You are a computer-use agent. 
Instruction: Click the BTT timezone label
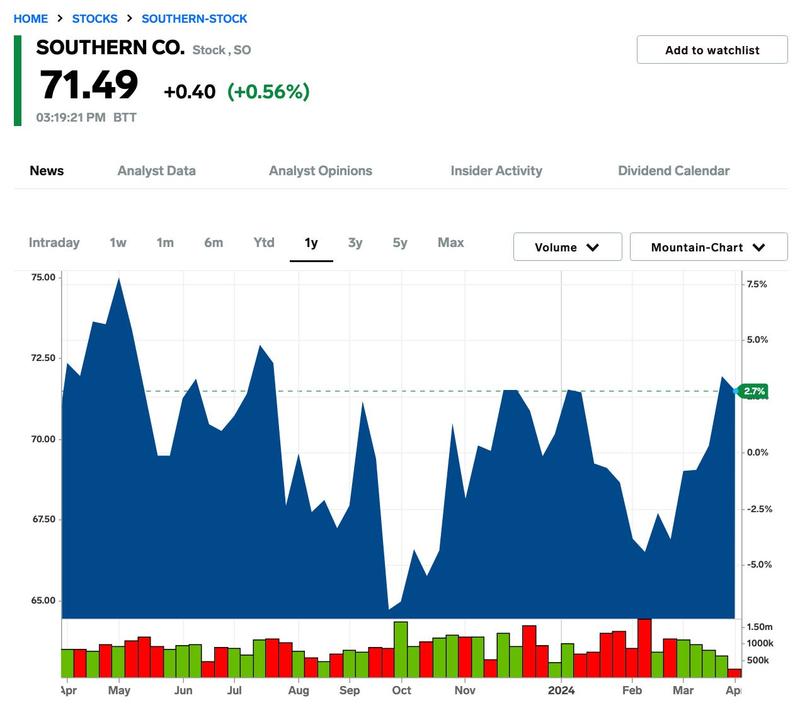[x=125, y=117]
